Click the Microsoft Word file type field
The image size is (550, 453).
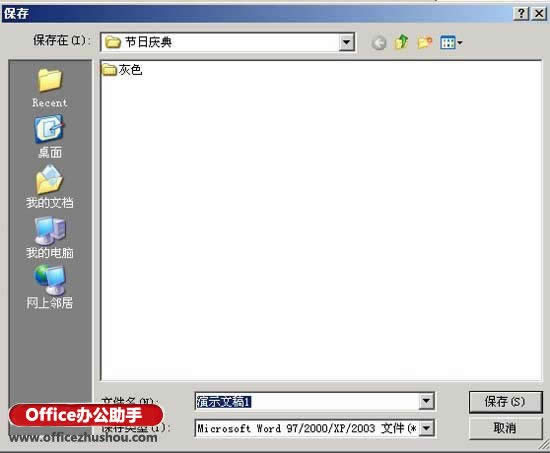coord(307,428)
